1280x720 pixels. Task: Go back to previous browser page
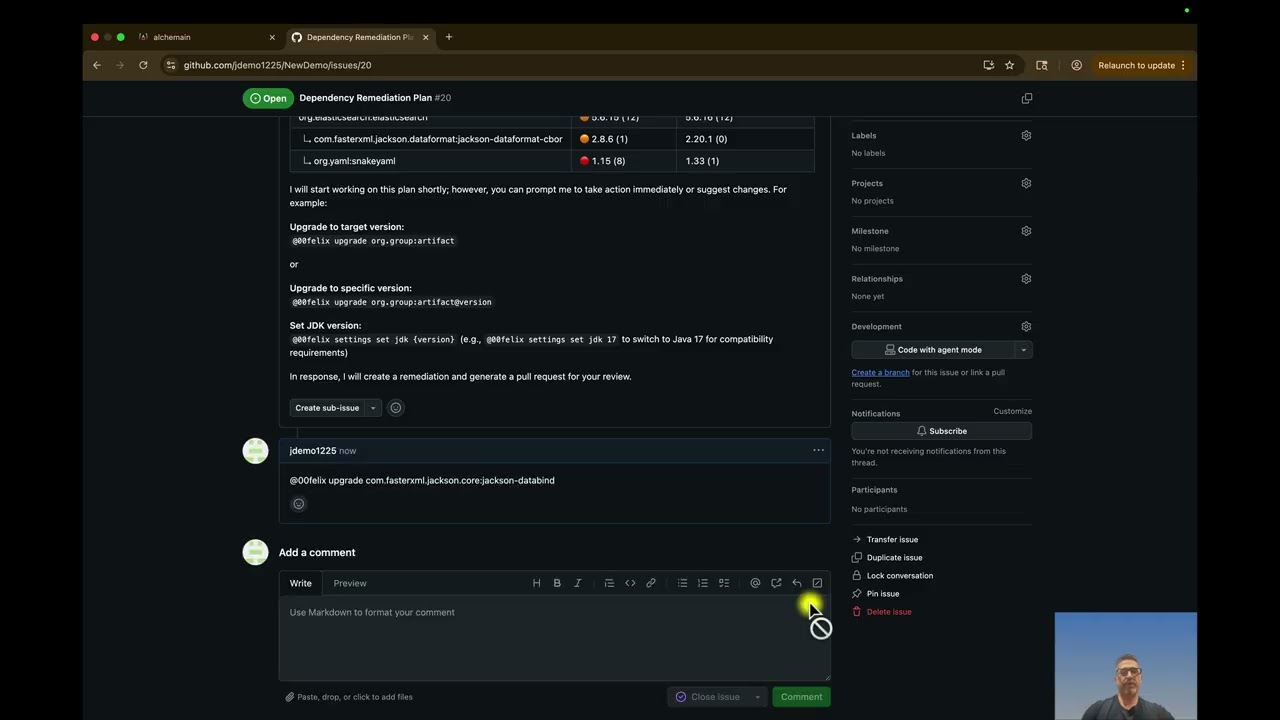click(x=97, y=65)
